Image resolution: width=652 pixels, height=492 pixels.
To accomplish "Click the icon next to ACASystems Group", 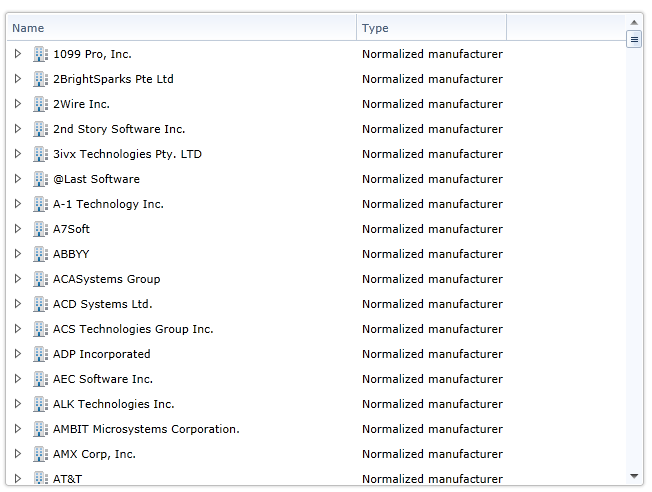I will (x=40, y=279).
